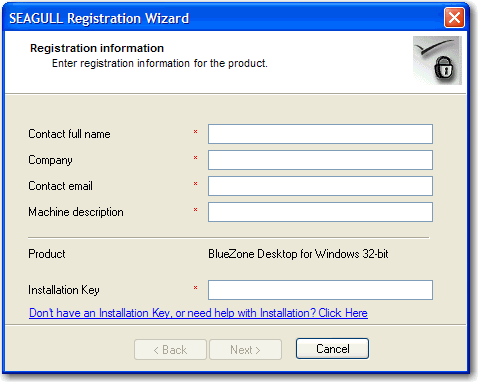Open the 'Don't have an Installation Key' help link
The image size is (478, 382).
click(x=198, y=313)
